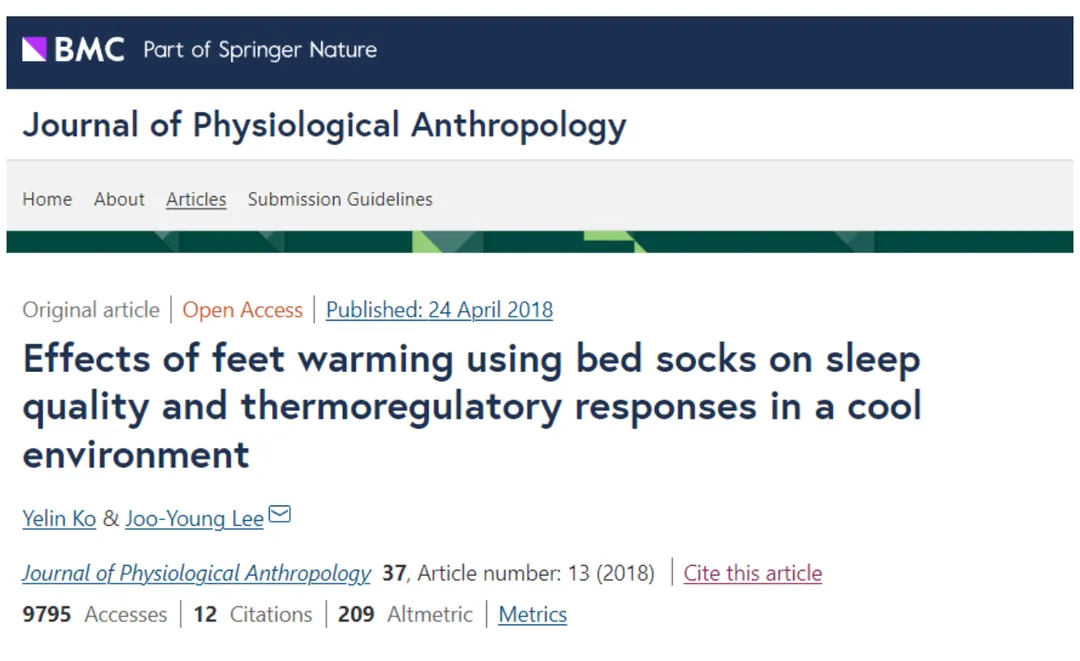Viewport: 1080px width, 661px height.
Task: Open Submission Guidelines
Action: 340,199
